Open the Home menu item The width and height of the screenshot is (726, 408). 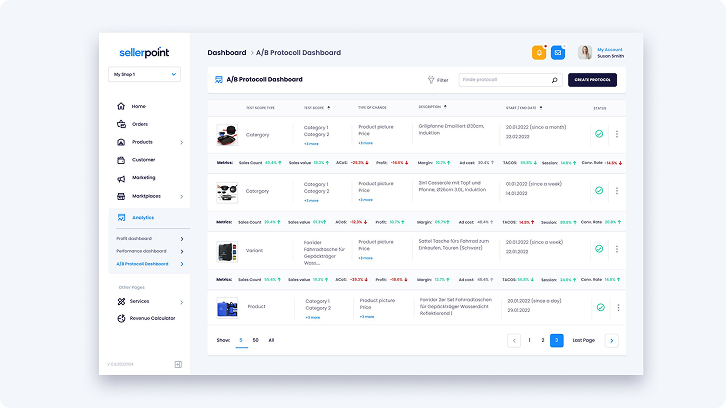(138, 107)
